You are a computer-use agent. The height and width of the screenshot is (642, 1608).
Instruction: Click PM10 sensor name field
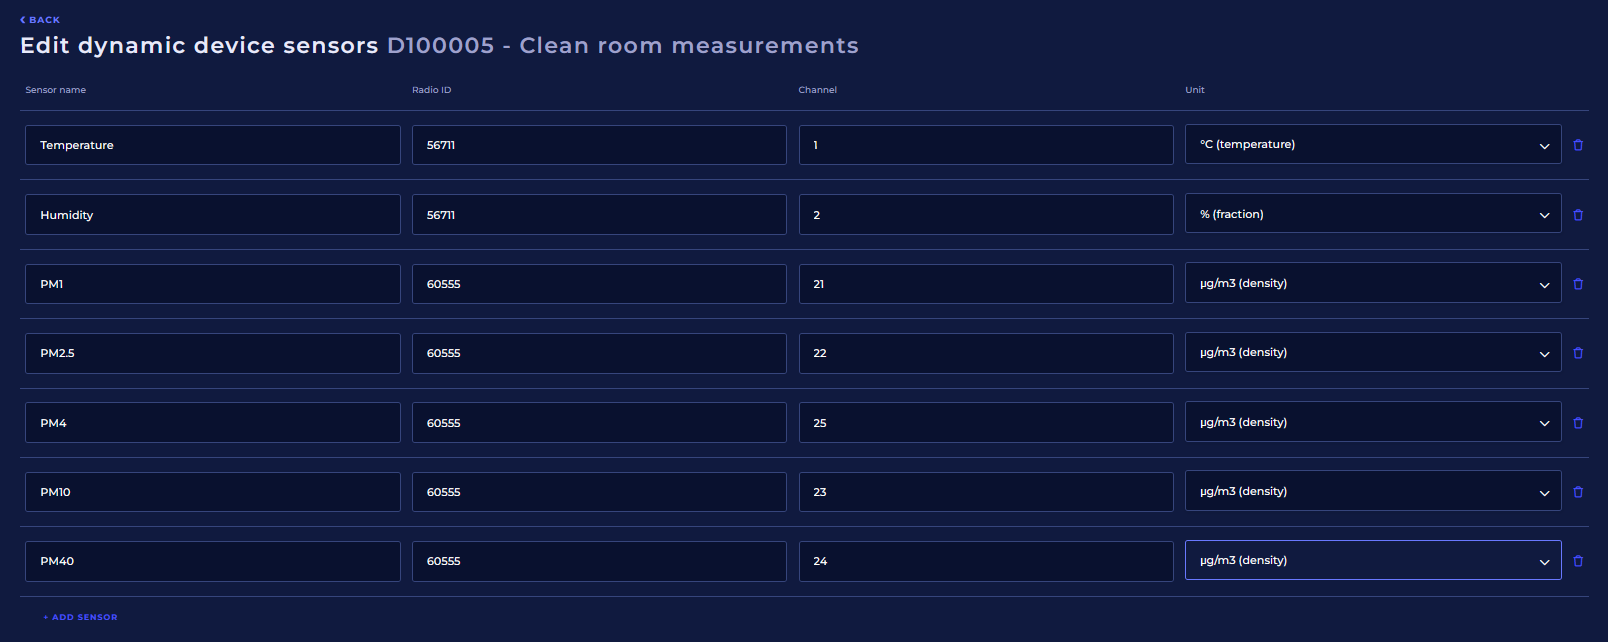point(212,492)
